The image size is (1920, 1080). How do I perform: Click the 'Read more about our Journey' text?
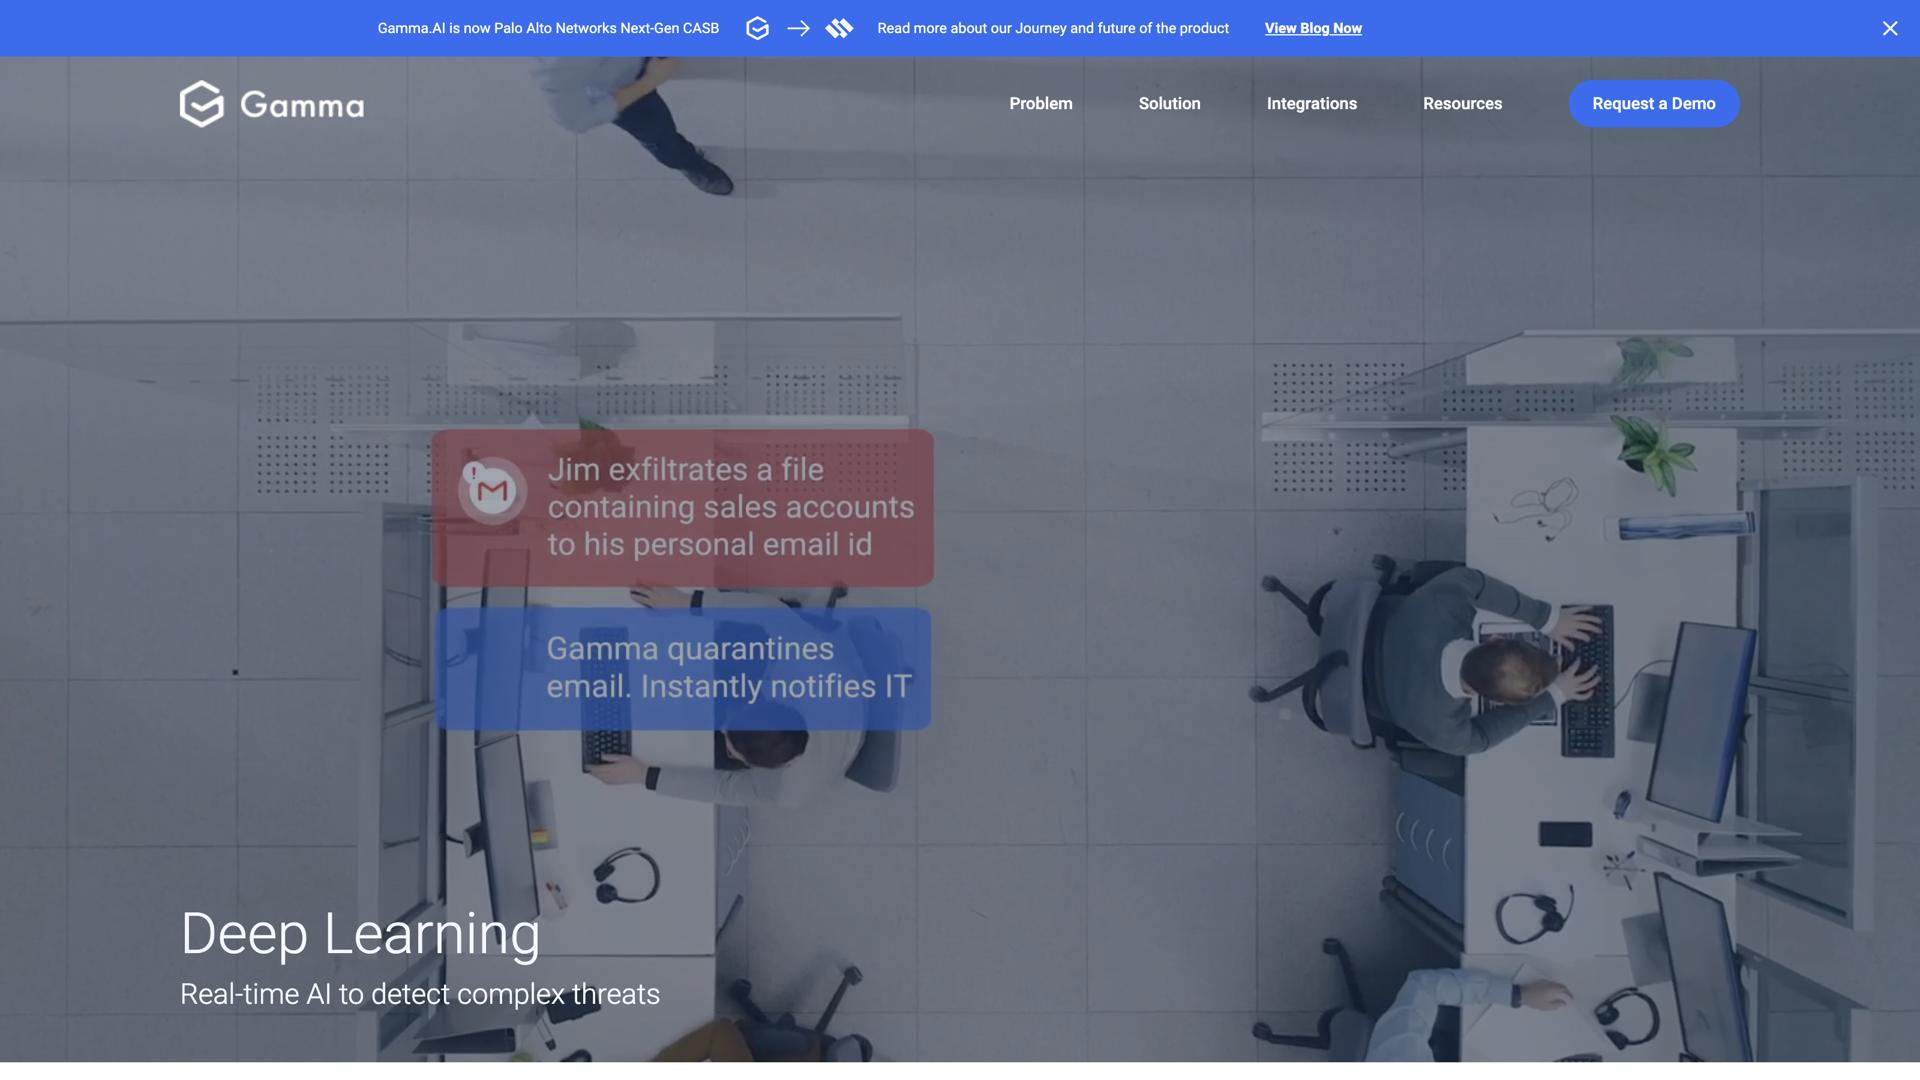point(1052,28)
